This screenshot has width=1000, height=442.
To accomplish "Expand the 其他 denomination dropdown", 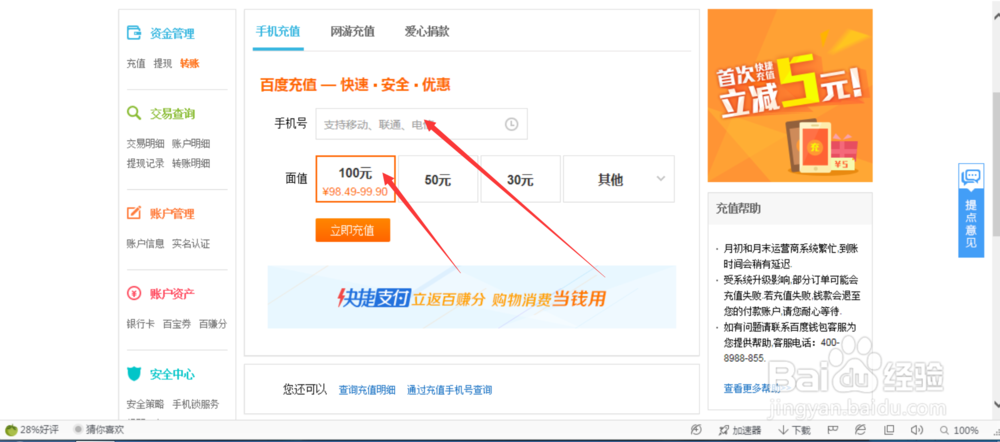I will (x=660, y=179).
